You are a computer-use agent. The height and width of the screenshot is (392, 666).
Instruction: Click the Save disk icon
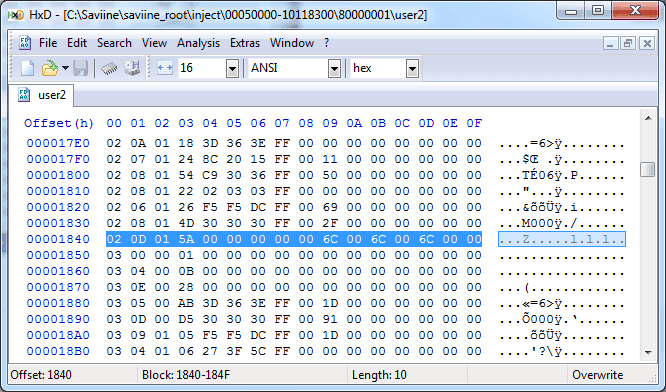[x=80, y=68]
